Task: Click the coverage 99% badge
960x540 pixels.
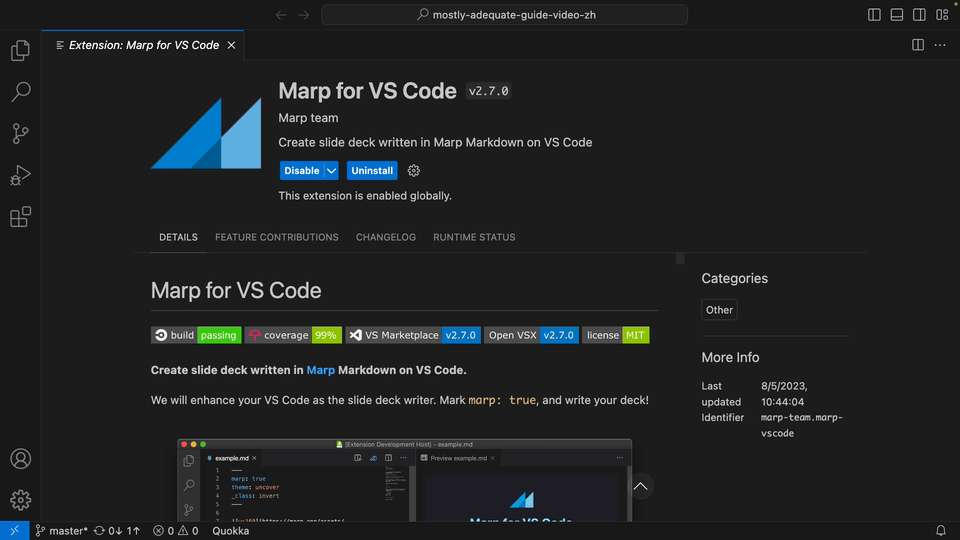Action: 293,336
